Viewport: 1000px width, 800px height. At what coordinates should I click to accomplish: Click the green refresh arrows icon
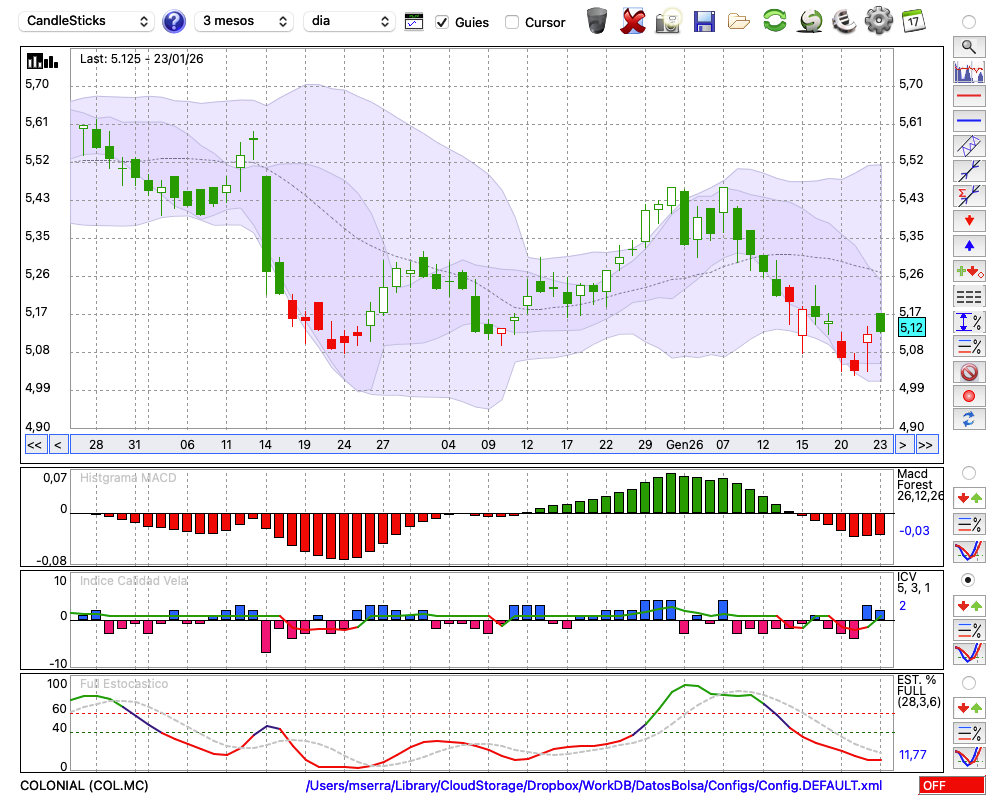coord(774,21)
